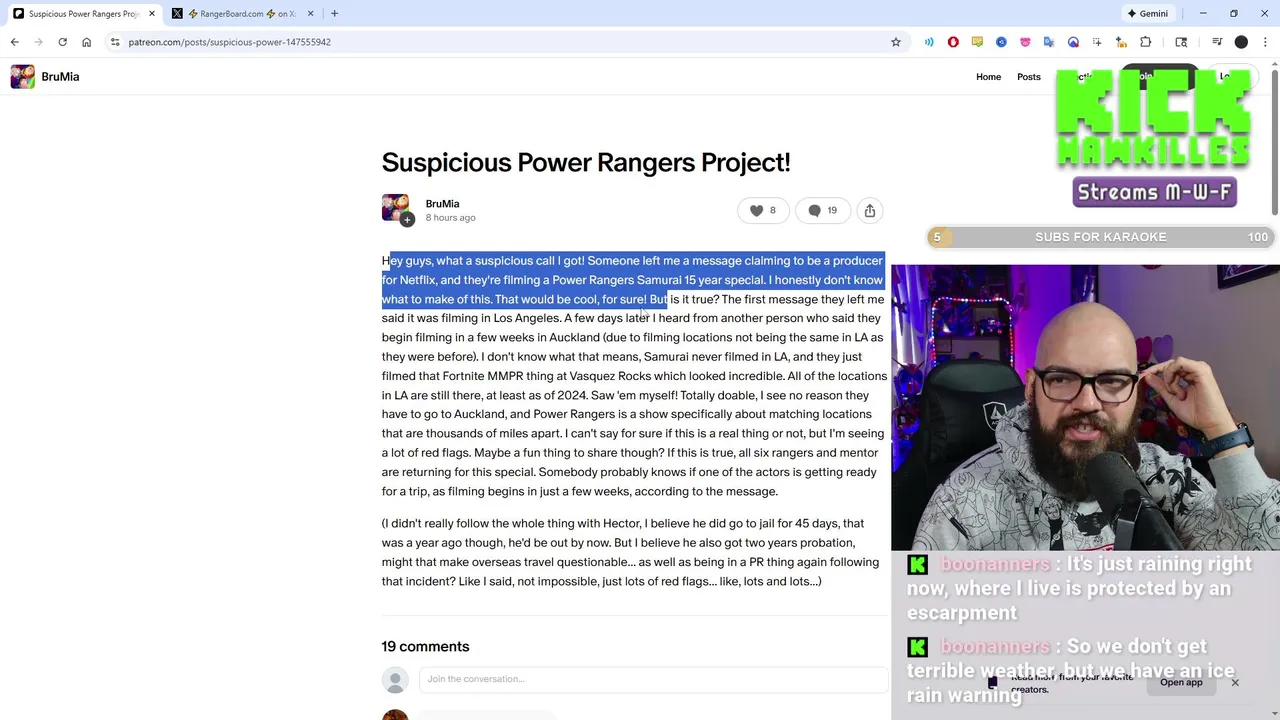Go back to the previous page
The image size is (1280, 720).
coord(14,42)
